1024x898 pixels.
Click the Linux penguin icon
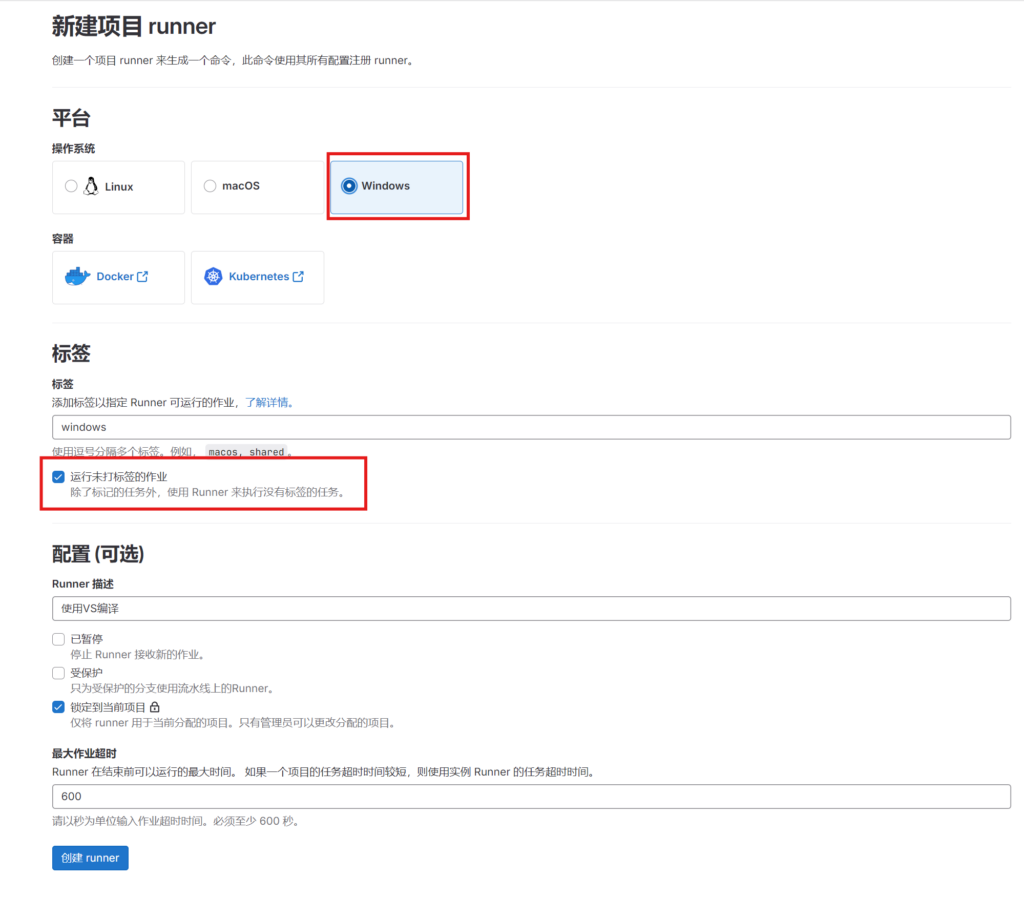[x=92, y=186]
